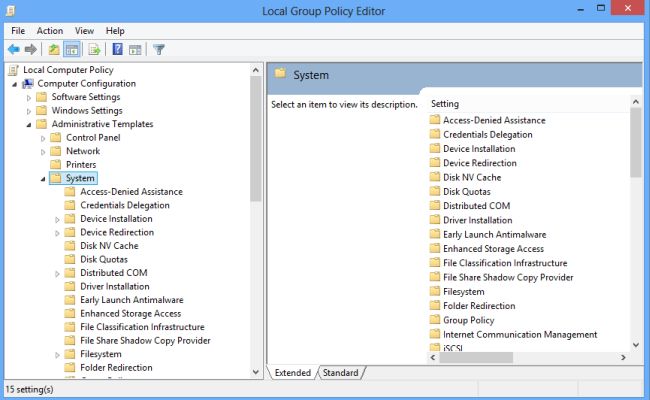Image resolution: width=650 pixels, height=400 pixels.
Task: Select Access-Denied Assistance in tree
Action: (x=131, y=192)
